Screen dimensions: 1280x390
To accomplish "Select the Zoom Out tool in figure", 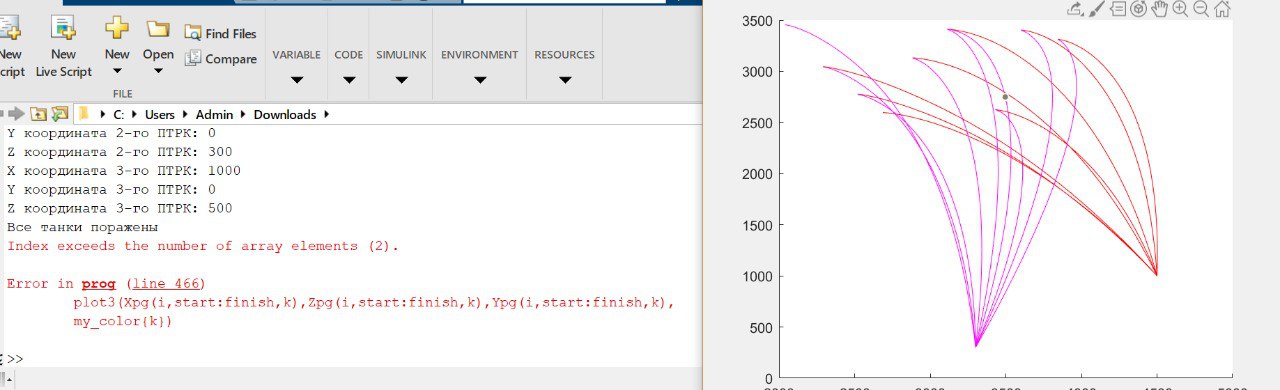I will 1202,9.
